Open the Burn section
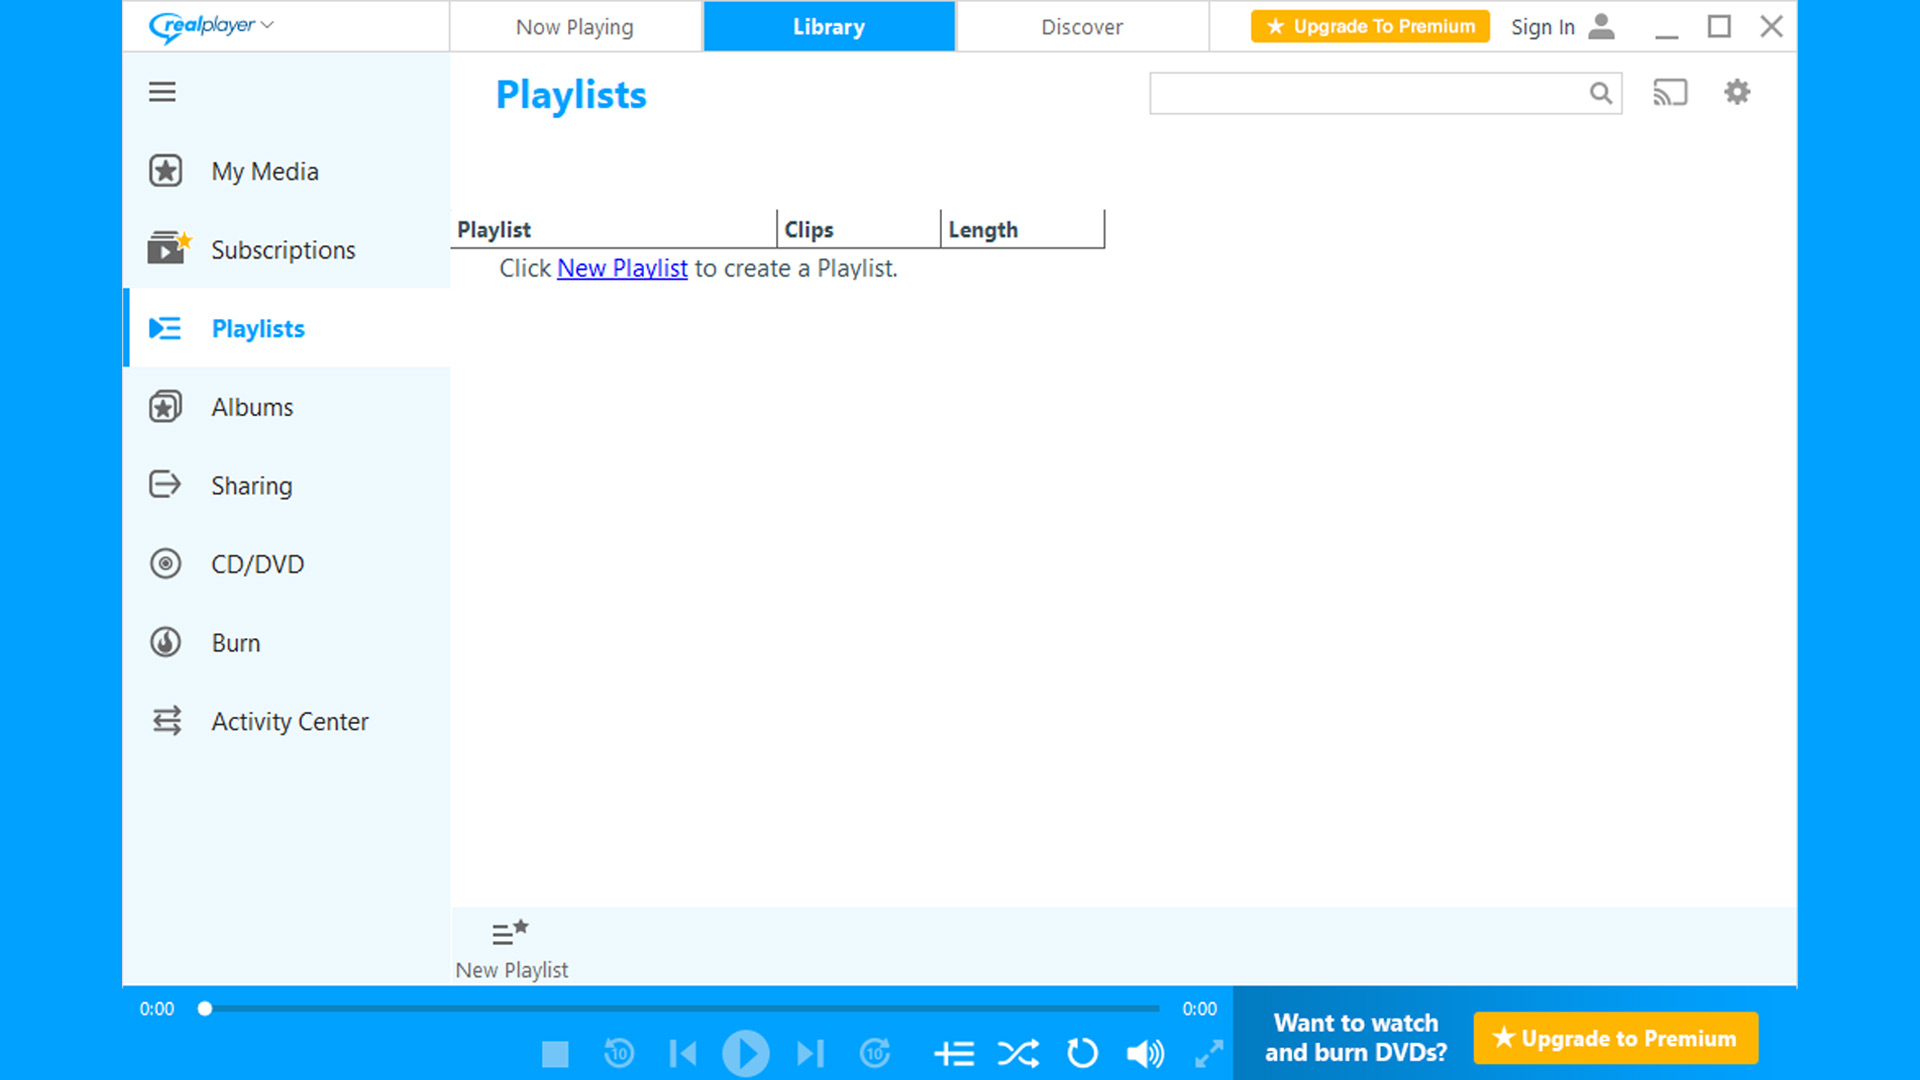The height and width of the screenshot is (1080, 1920). coord(286,643)
